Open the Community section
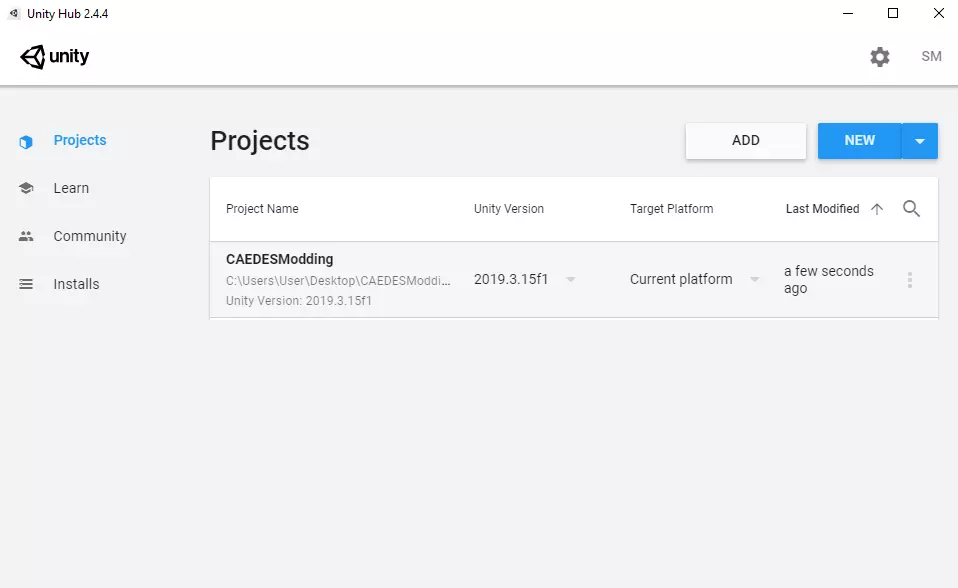The height and width of the screenshot is (588, 958). [90, 237]
